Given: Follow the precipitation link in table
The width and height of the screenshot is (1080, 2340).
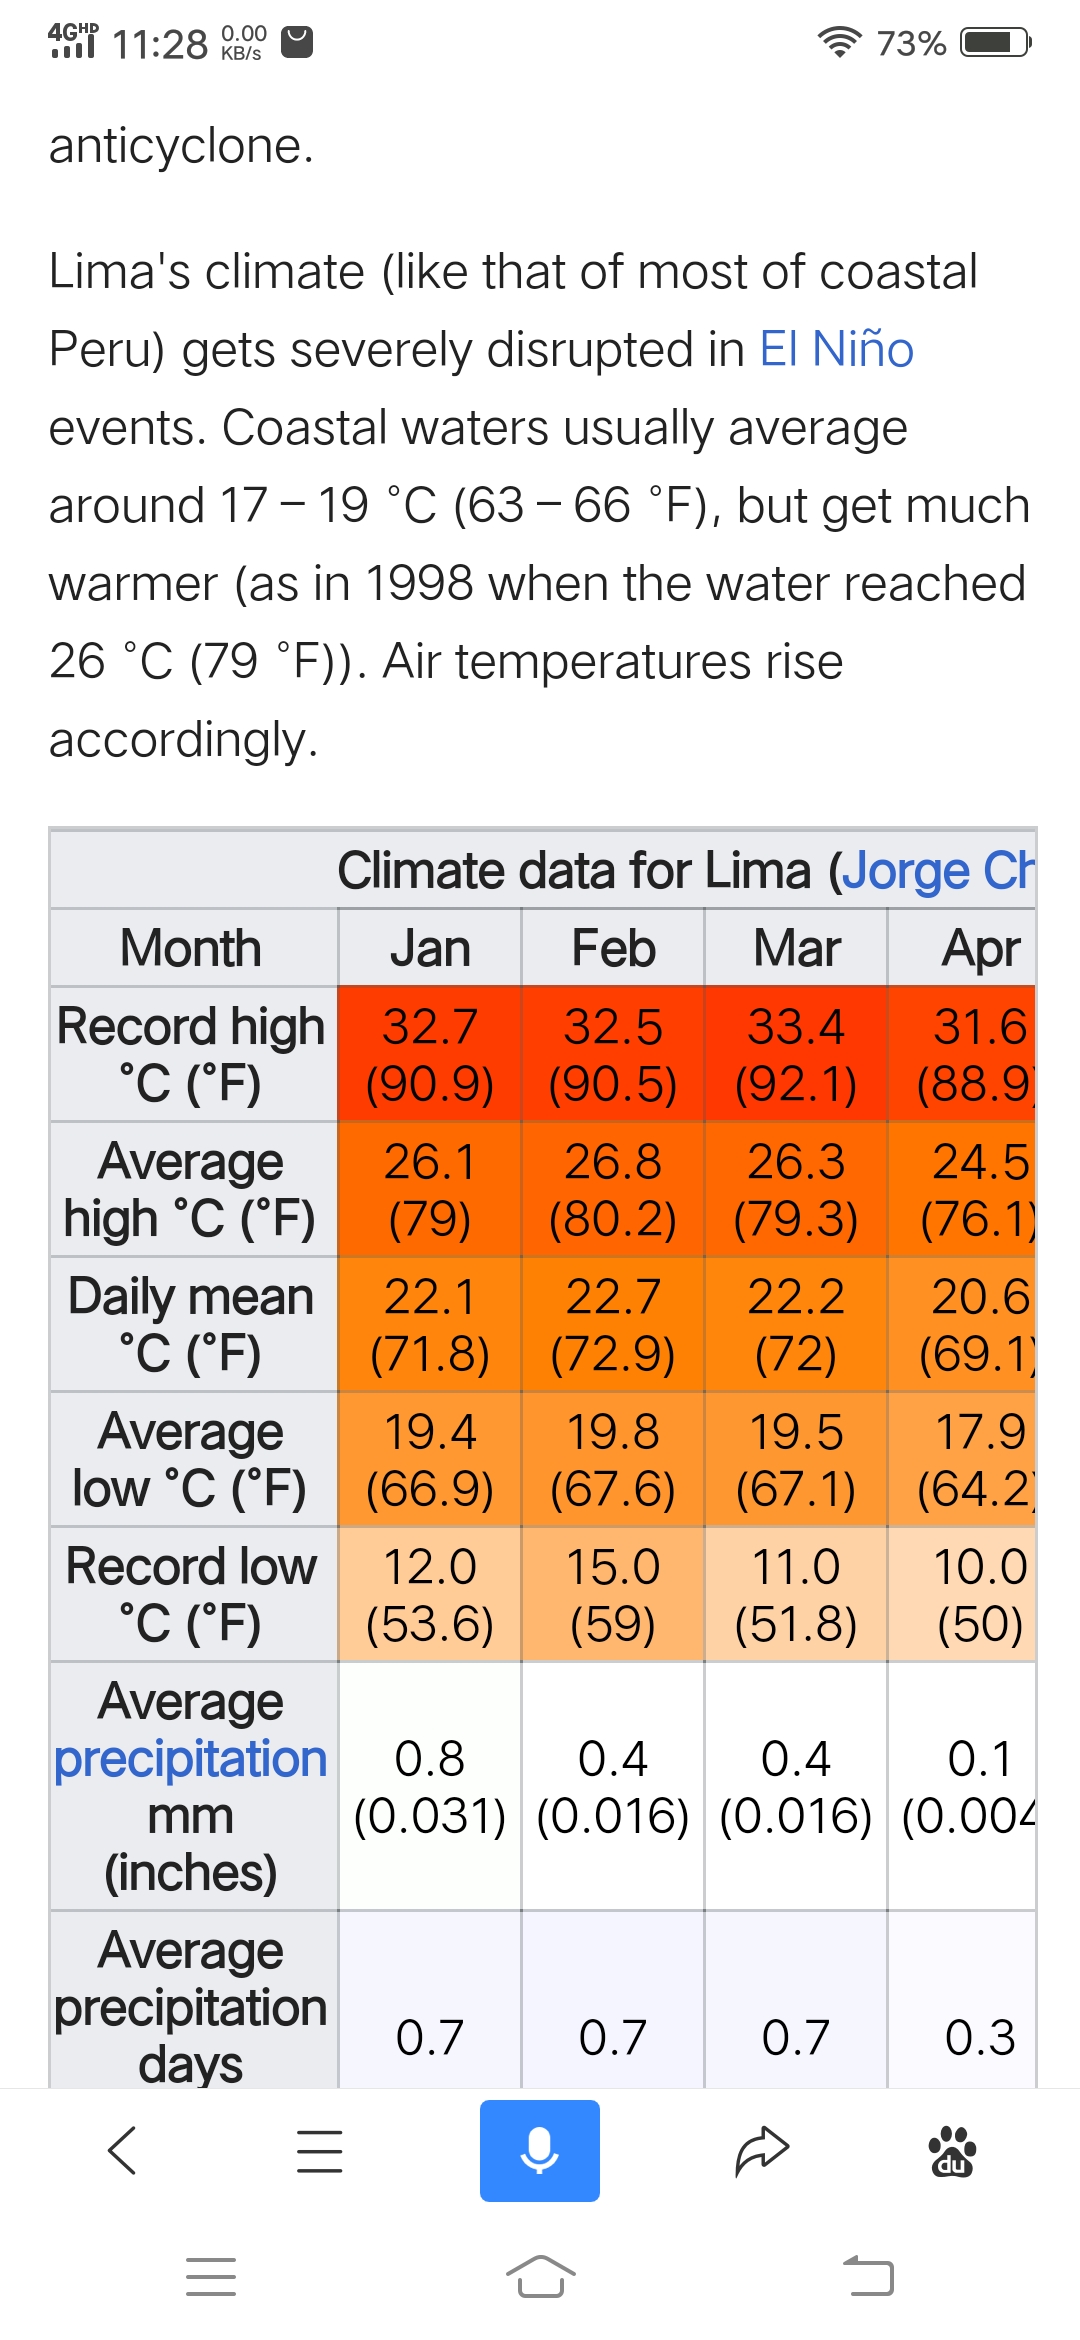Looking at the screenshot, I should click(191, 1759).
